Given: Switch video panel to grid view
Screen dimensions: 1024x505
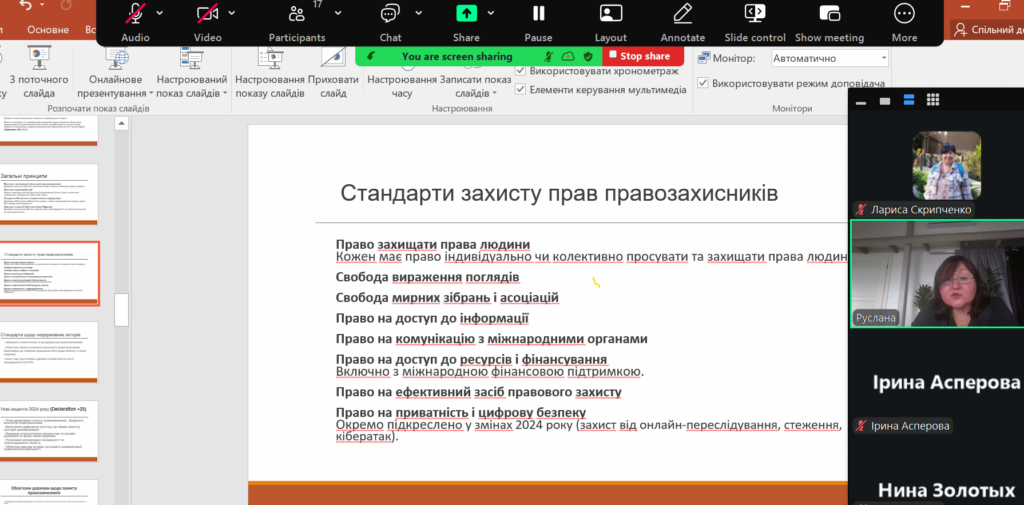Looking at the screenshot, I should click(933, 100).
